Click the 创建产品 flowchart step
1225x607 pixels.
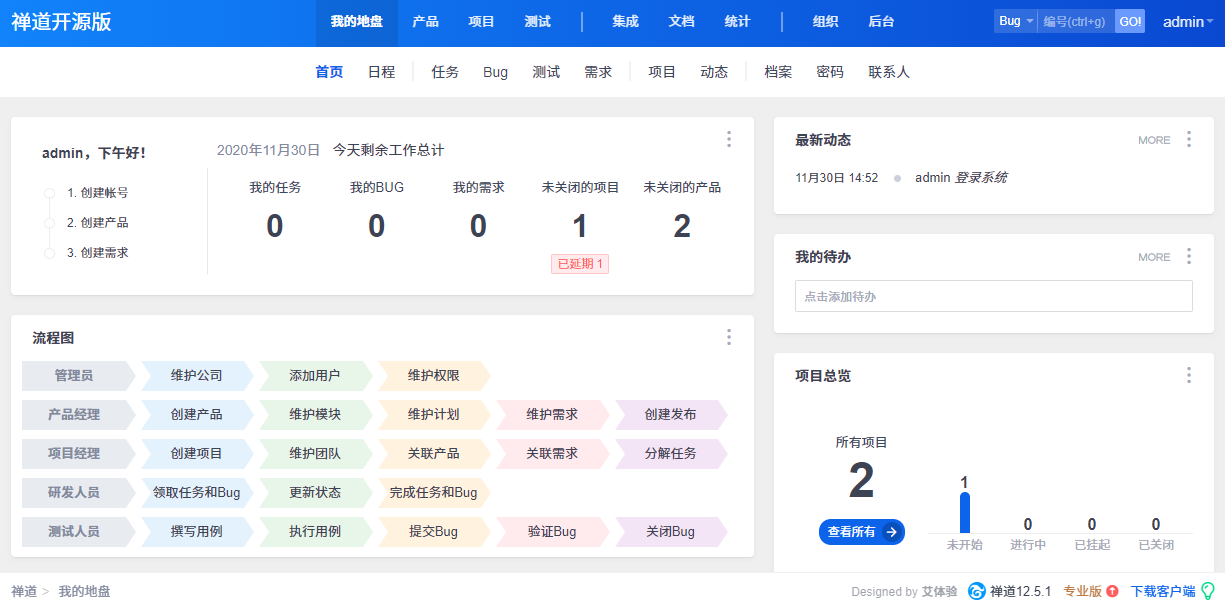(197, 414)
